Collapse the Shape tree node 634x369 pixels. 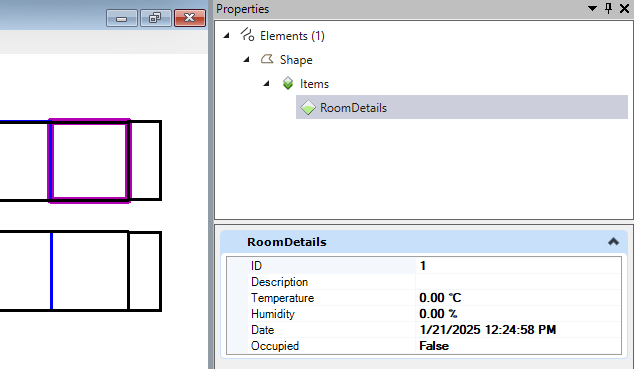click(x=246, y=60)
